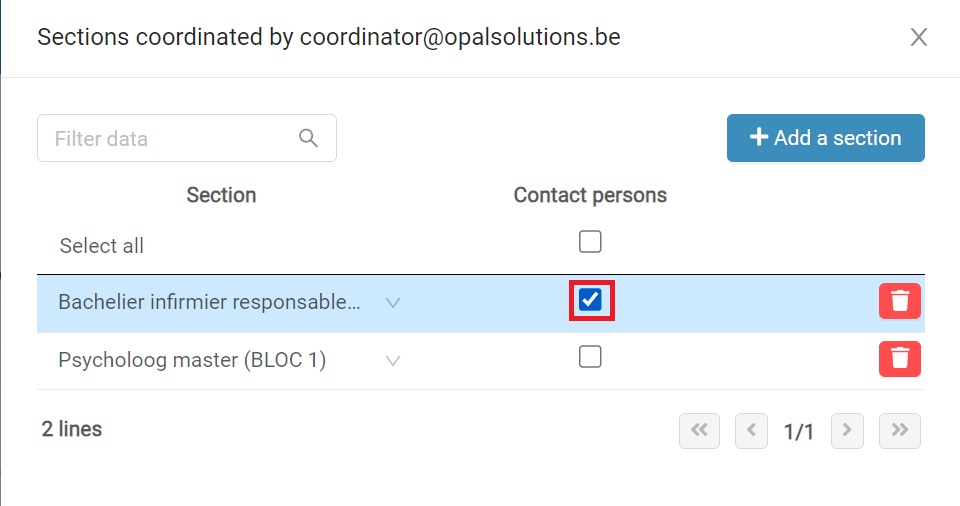Go to the first page

[699, 431]
